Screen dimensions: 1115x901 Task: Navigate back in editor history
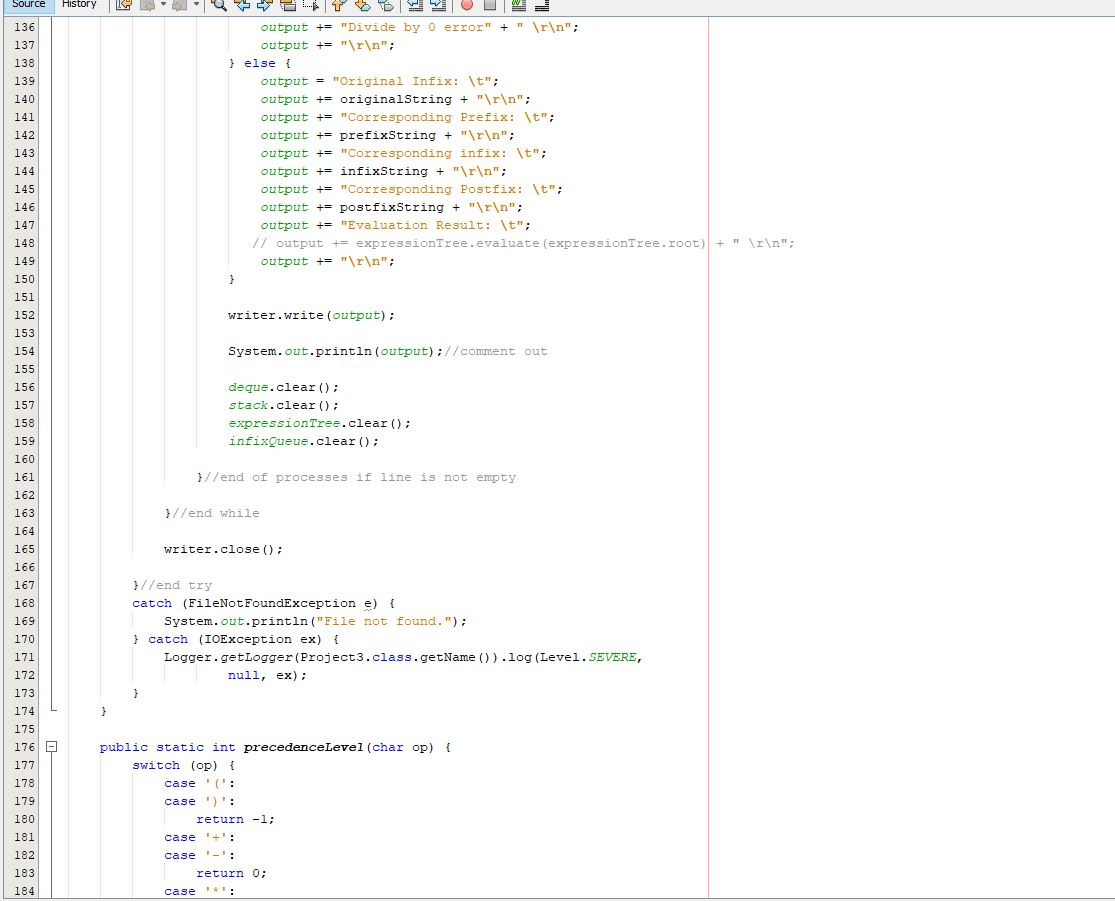click(x=147, y=5)
